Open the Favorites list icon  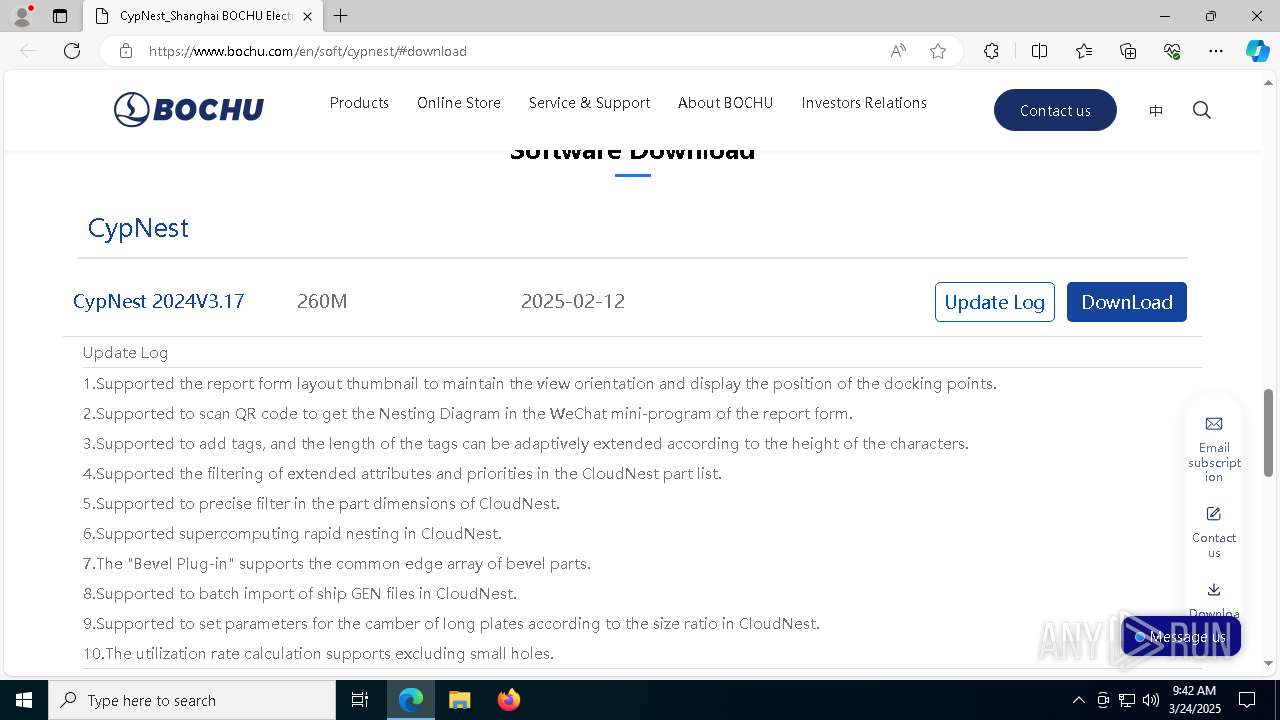click(x=1084, y=51)
